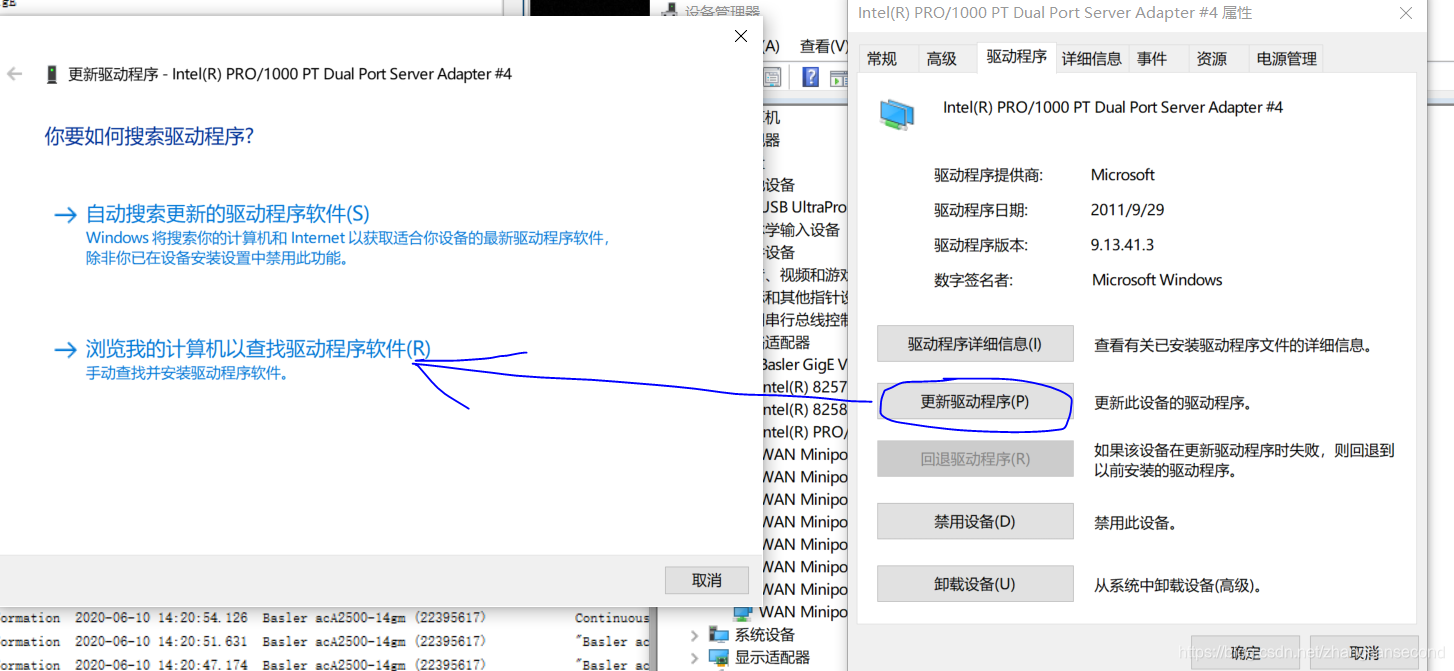This screenshot has width=1454, height=671.
Task: Click 取消 in the properties dialog
Action: click(x=1364, y=653)
